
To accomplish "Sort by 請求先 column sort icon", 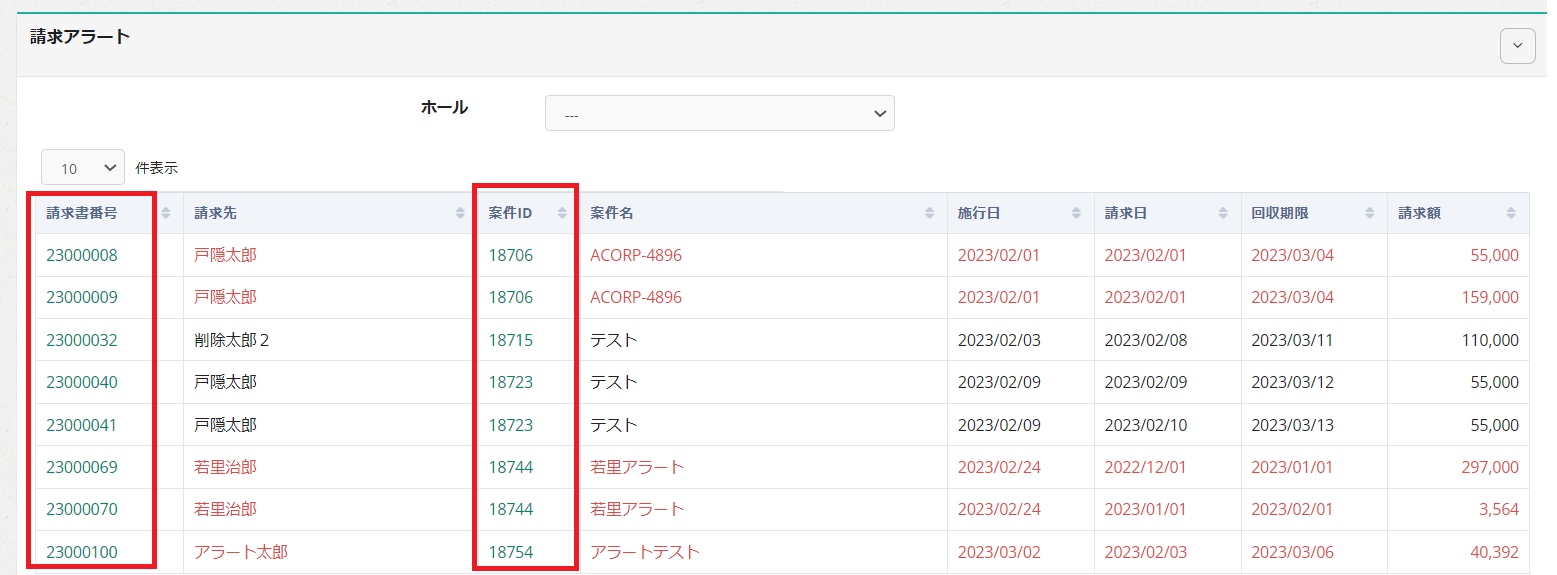I will pos(460,213).
